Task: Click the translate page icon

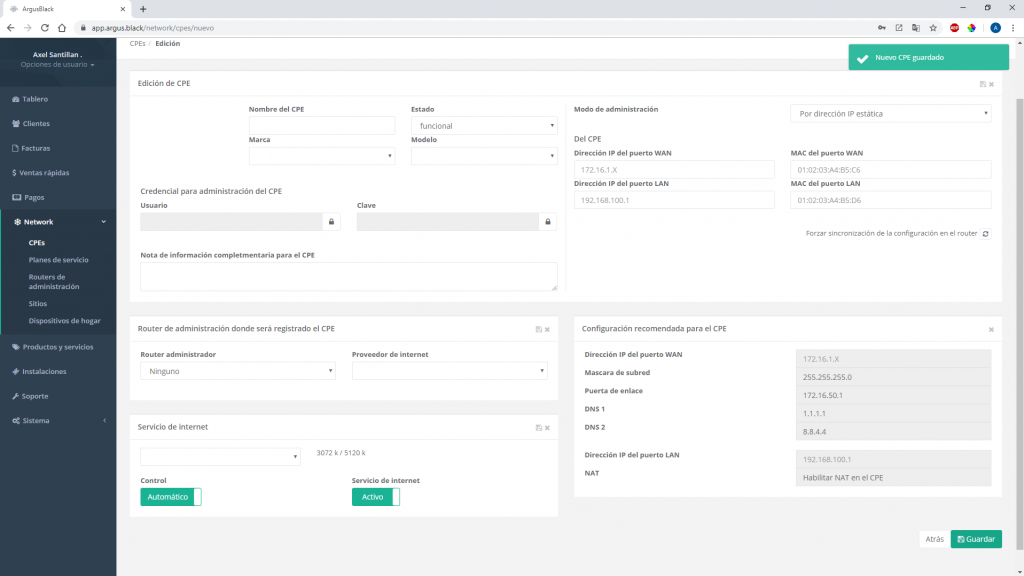Action: (916, 28)
